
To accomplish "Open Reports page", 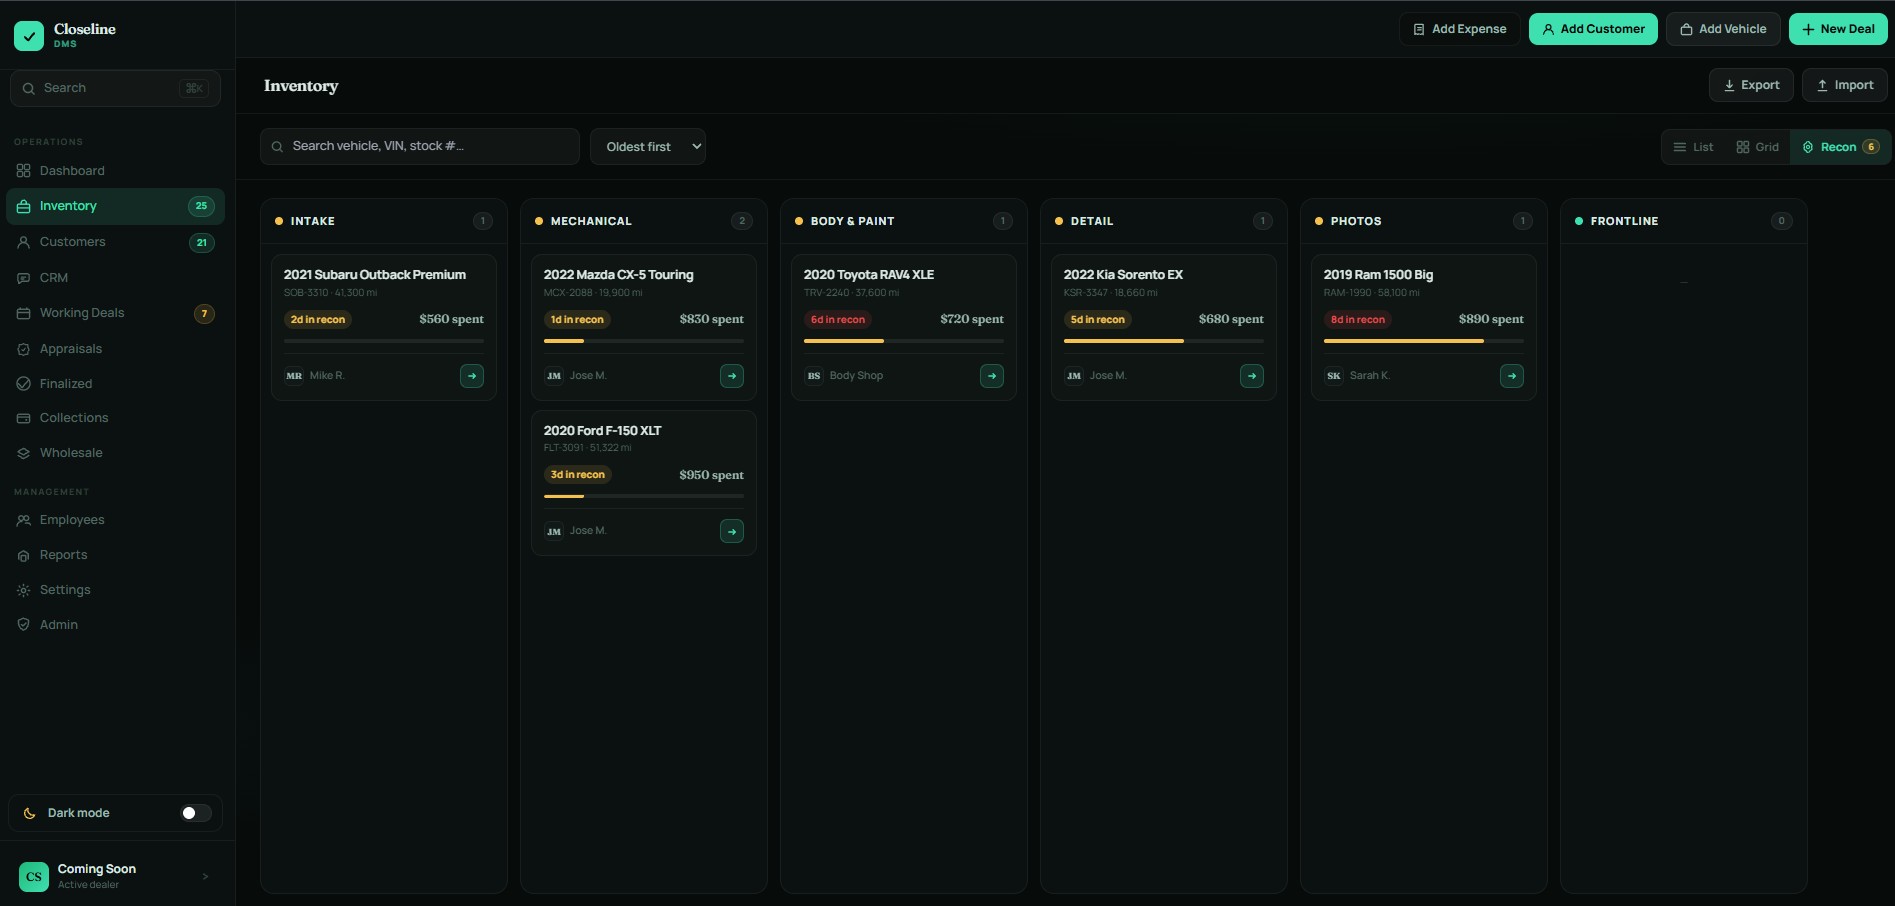I will (115, 555).
